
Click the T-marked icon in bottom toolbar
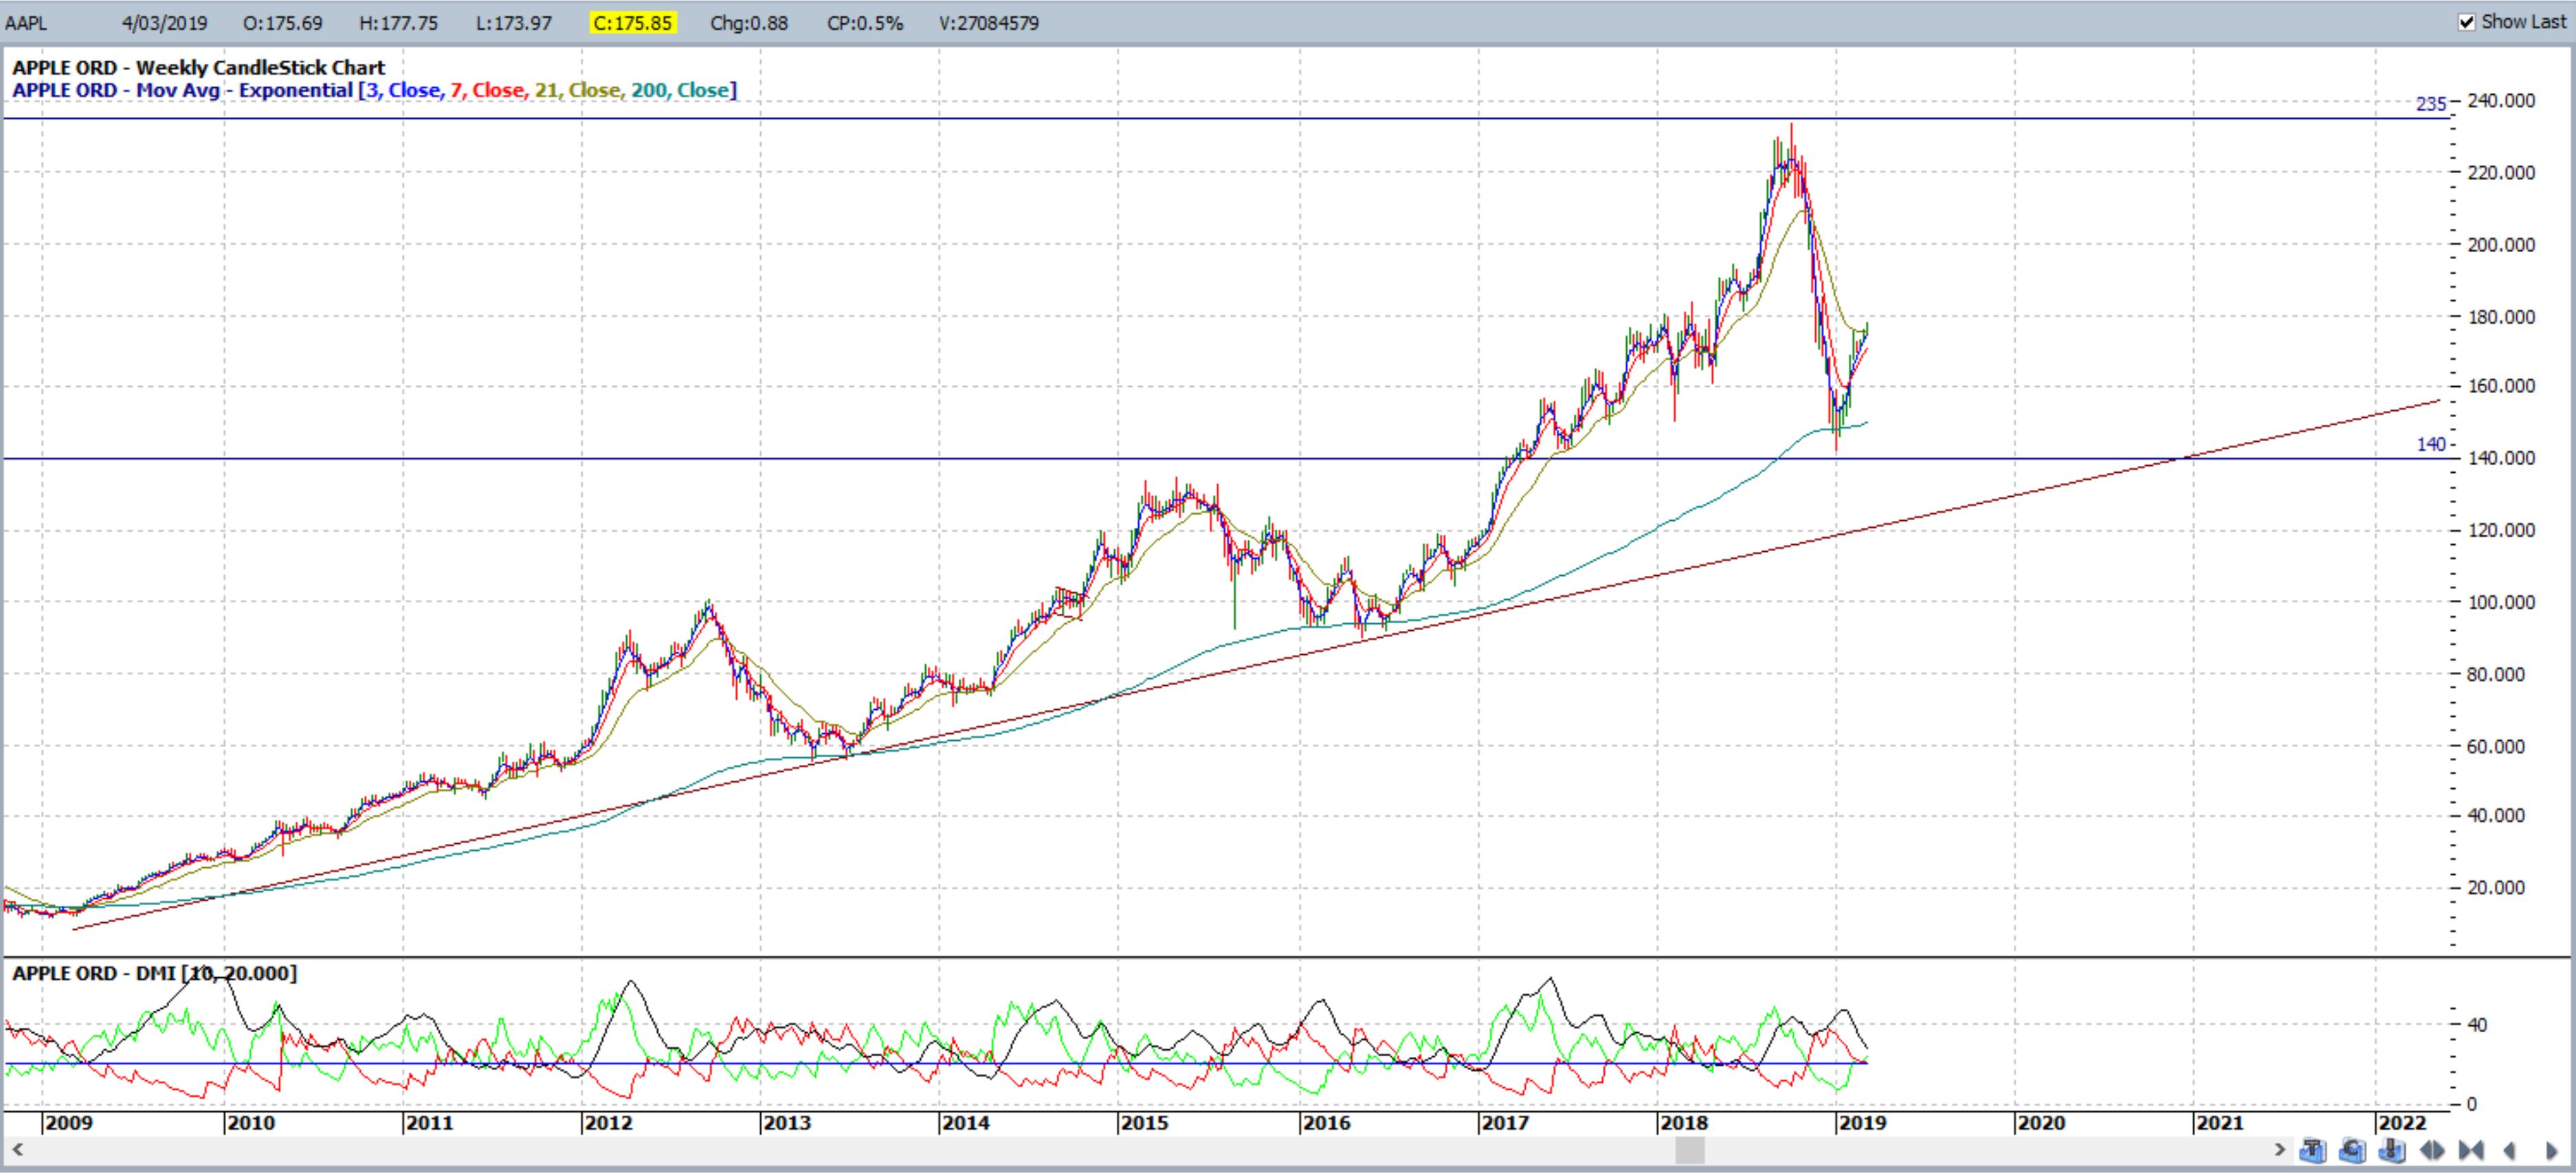click(2313, 1150)
